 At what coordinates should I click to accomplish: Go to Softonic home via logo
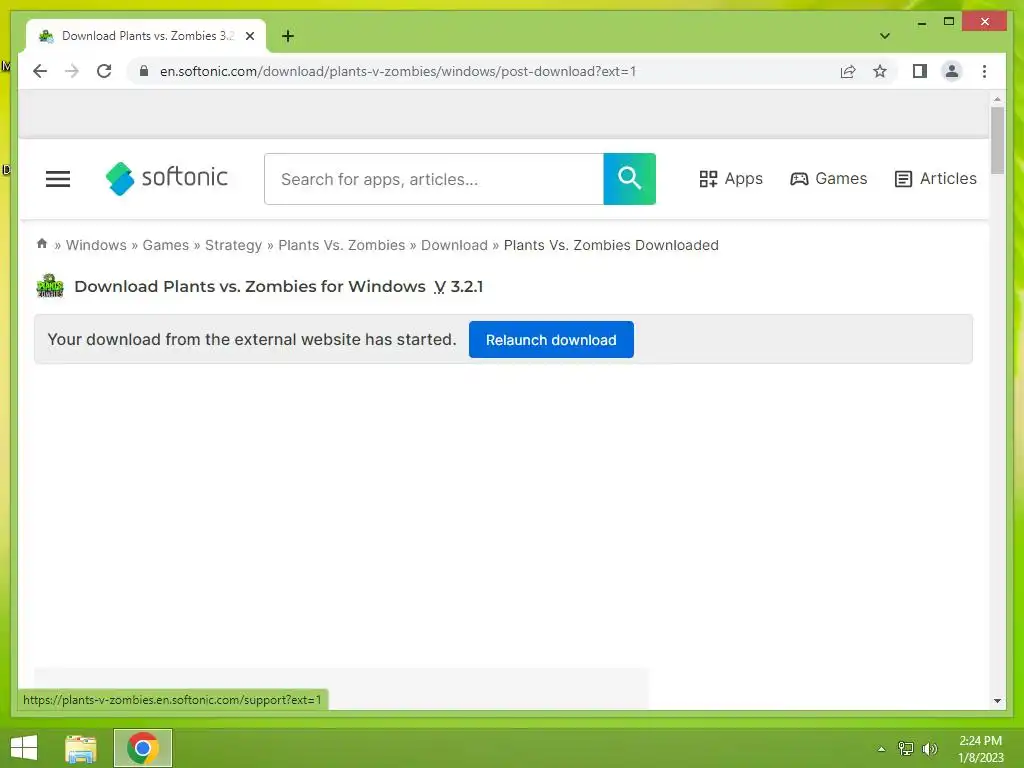167,178
